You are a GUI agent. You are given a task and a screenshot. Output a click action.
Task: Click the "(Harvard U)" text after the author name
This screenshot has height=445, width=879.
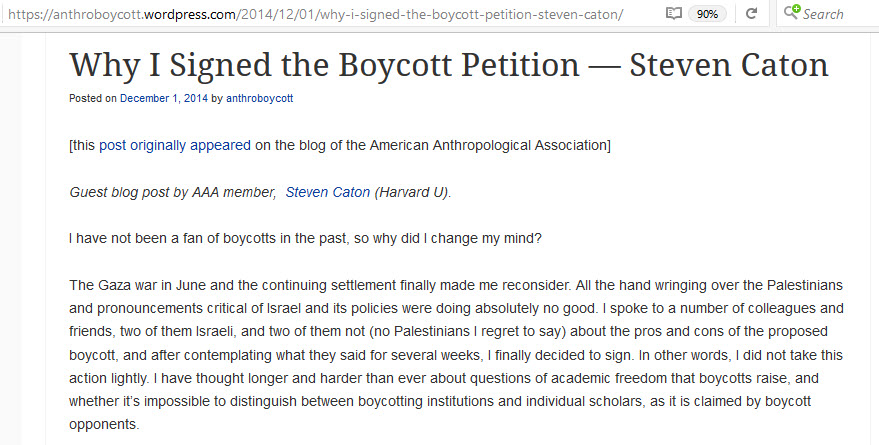(x=412, y=192)
